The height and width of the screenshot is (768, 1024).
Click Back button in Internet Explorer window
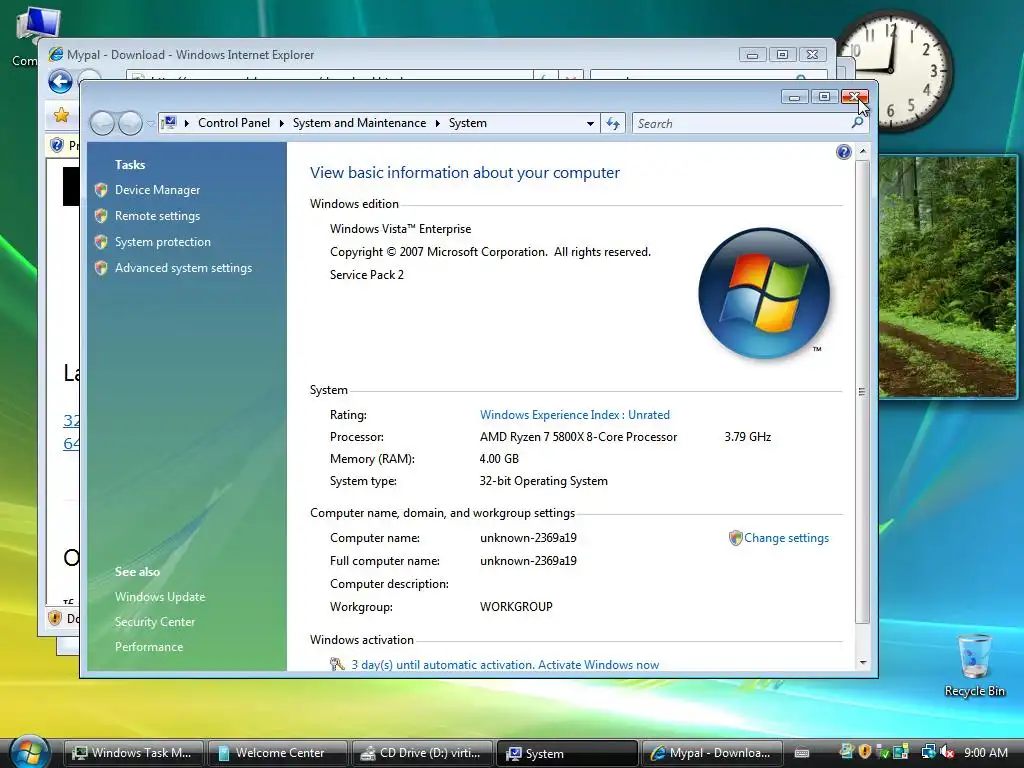[x=61, y=82]
